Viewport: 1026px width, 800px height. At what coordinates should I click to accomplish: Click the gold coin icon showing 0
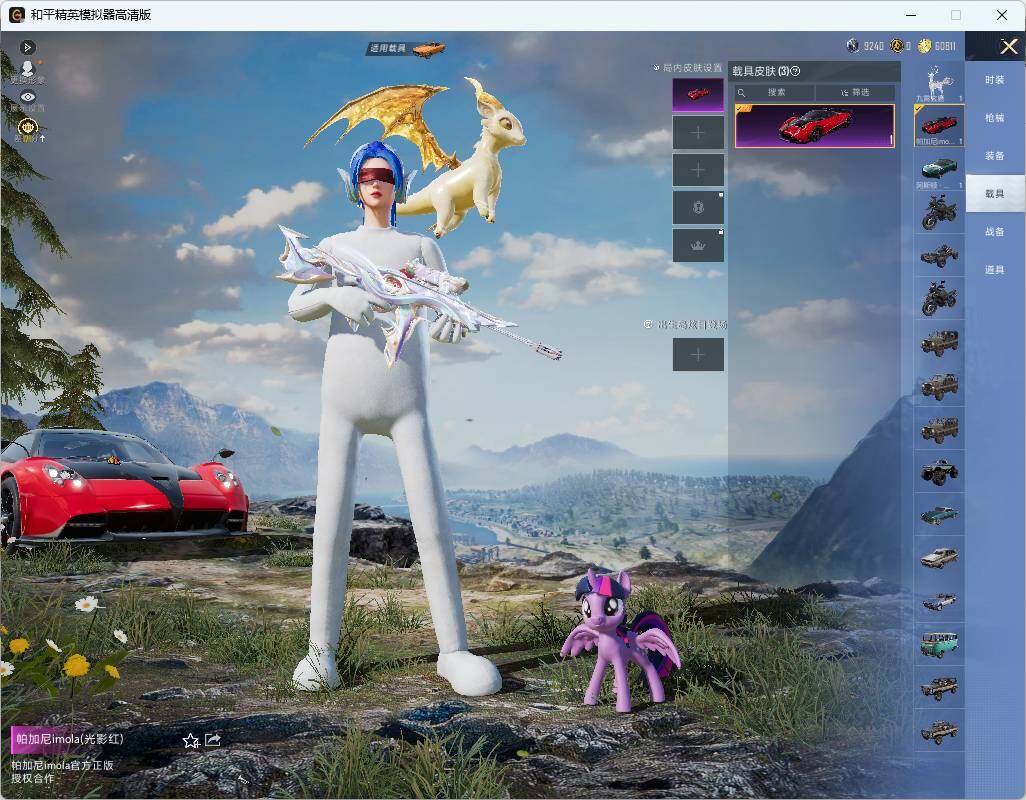pyautogui.click(x=896, y=46)
